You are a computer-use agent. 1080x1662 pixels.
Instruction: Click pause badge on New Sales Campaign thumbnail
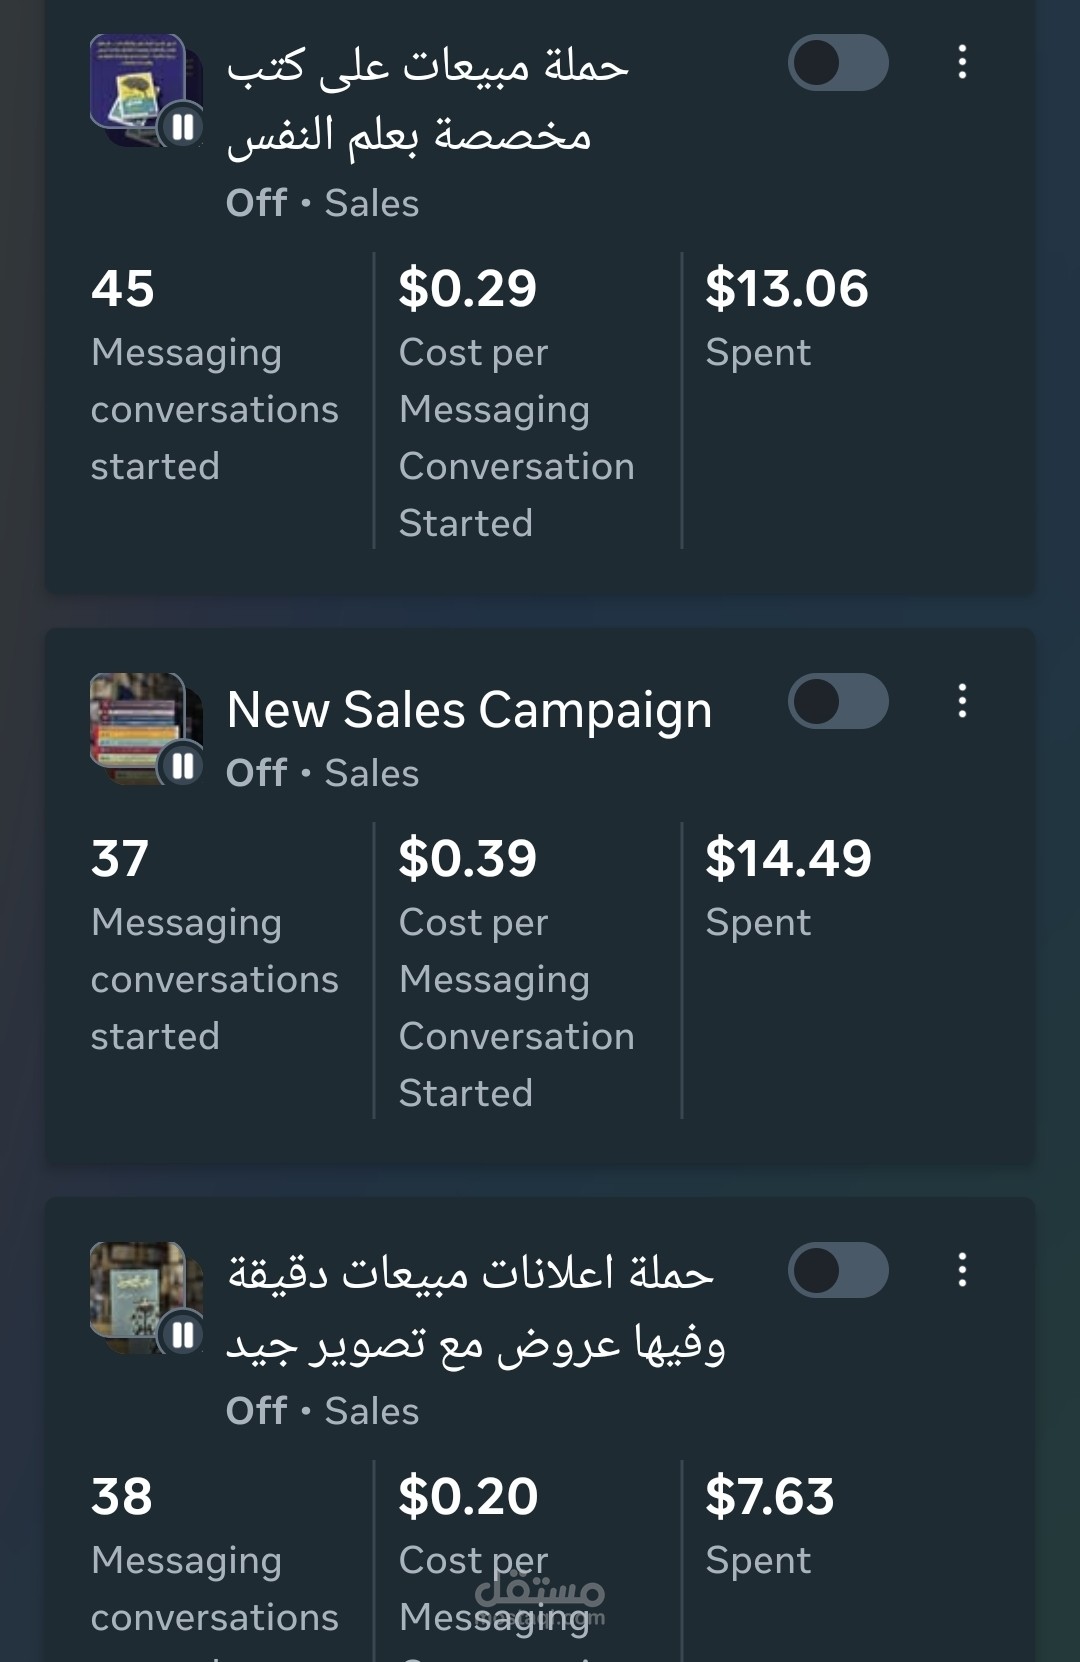(x=182, y=766)
